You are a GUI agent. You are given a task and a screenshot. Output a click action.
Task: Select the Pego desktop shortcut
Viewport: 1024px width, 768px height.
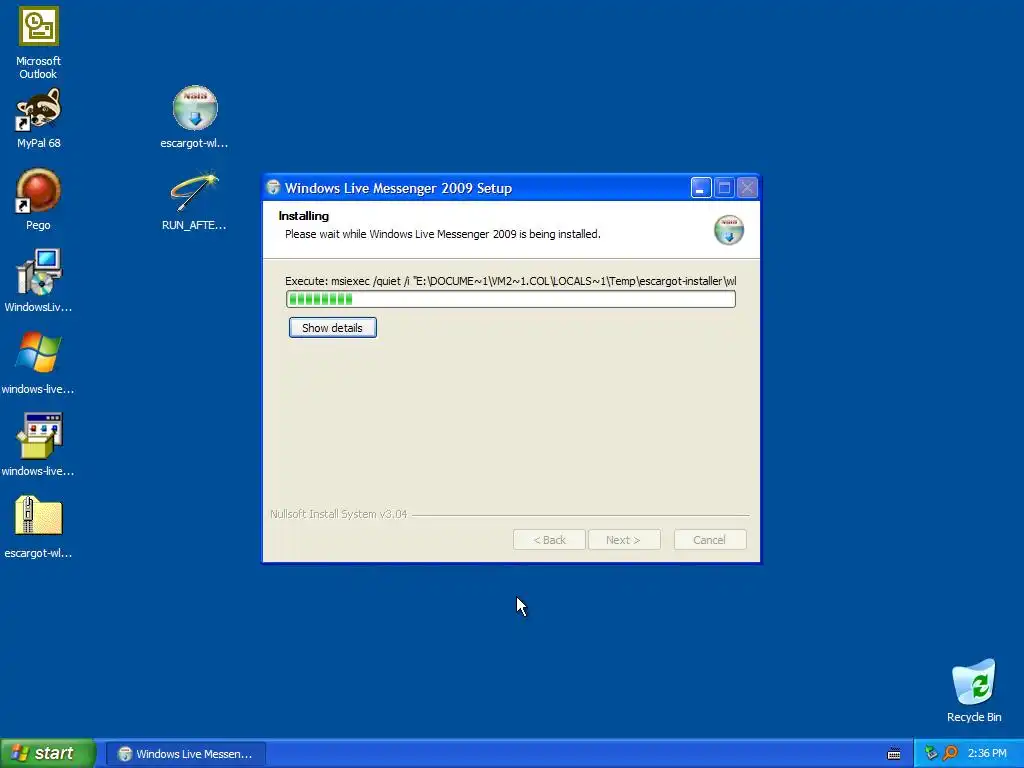click(x=39, y=200)
